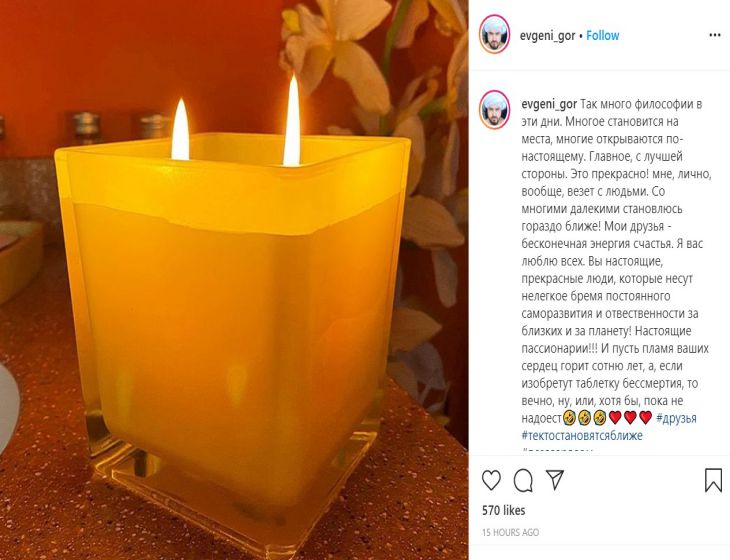Image resolution: width=730 pixels, height=560 pixels.
Task: Like the post with the heart icon
Action: coord(491,480)
